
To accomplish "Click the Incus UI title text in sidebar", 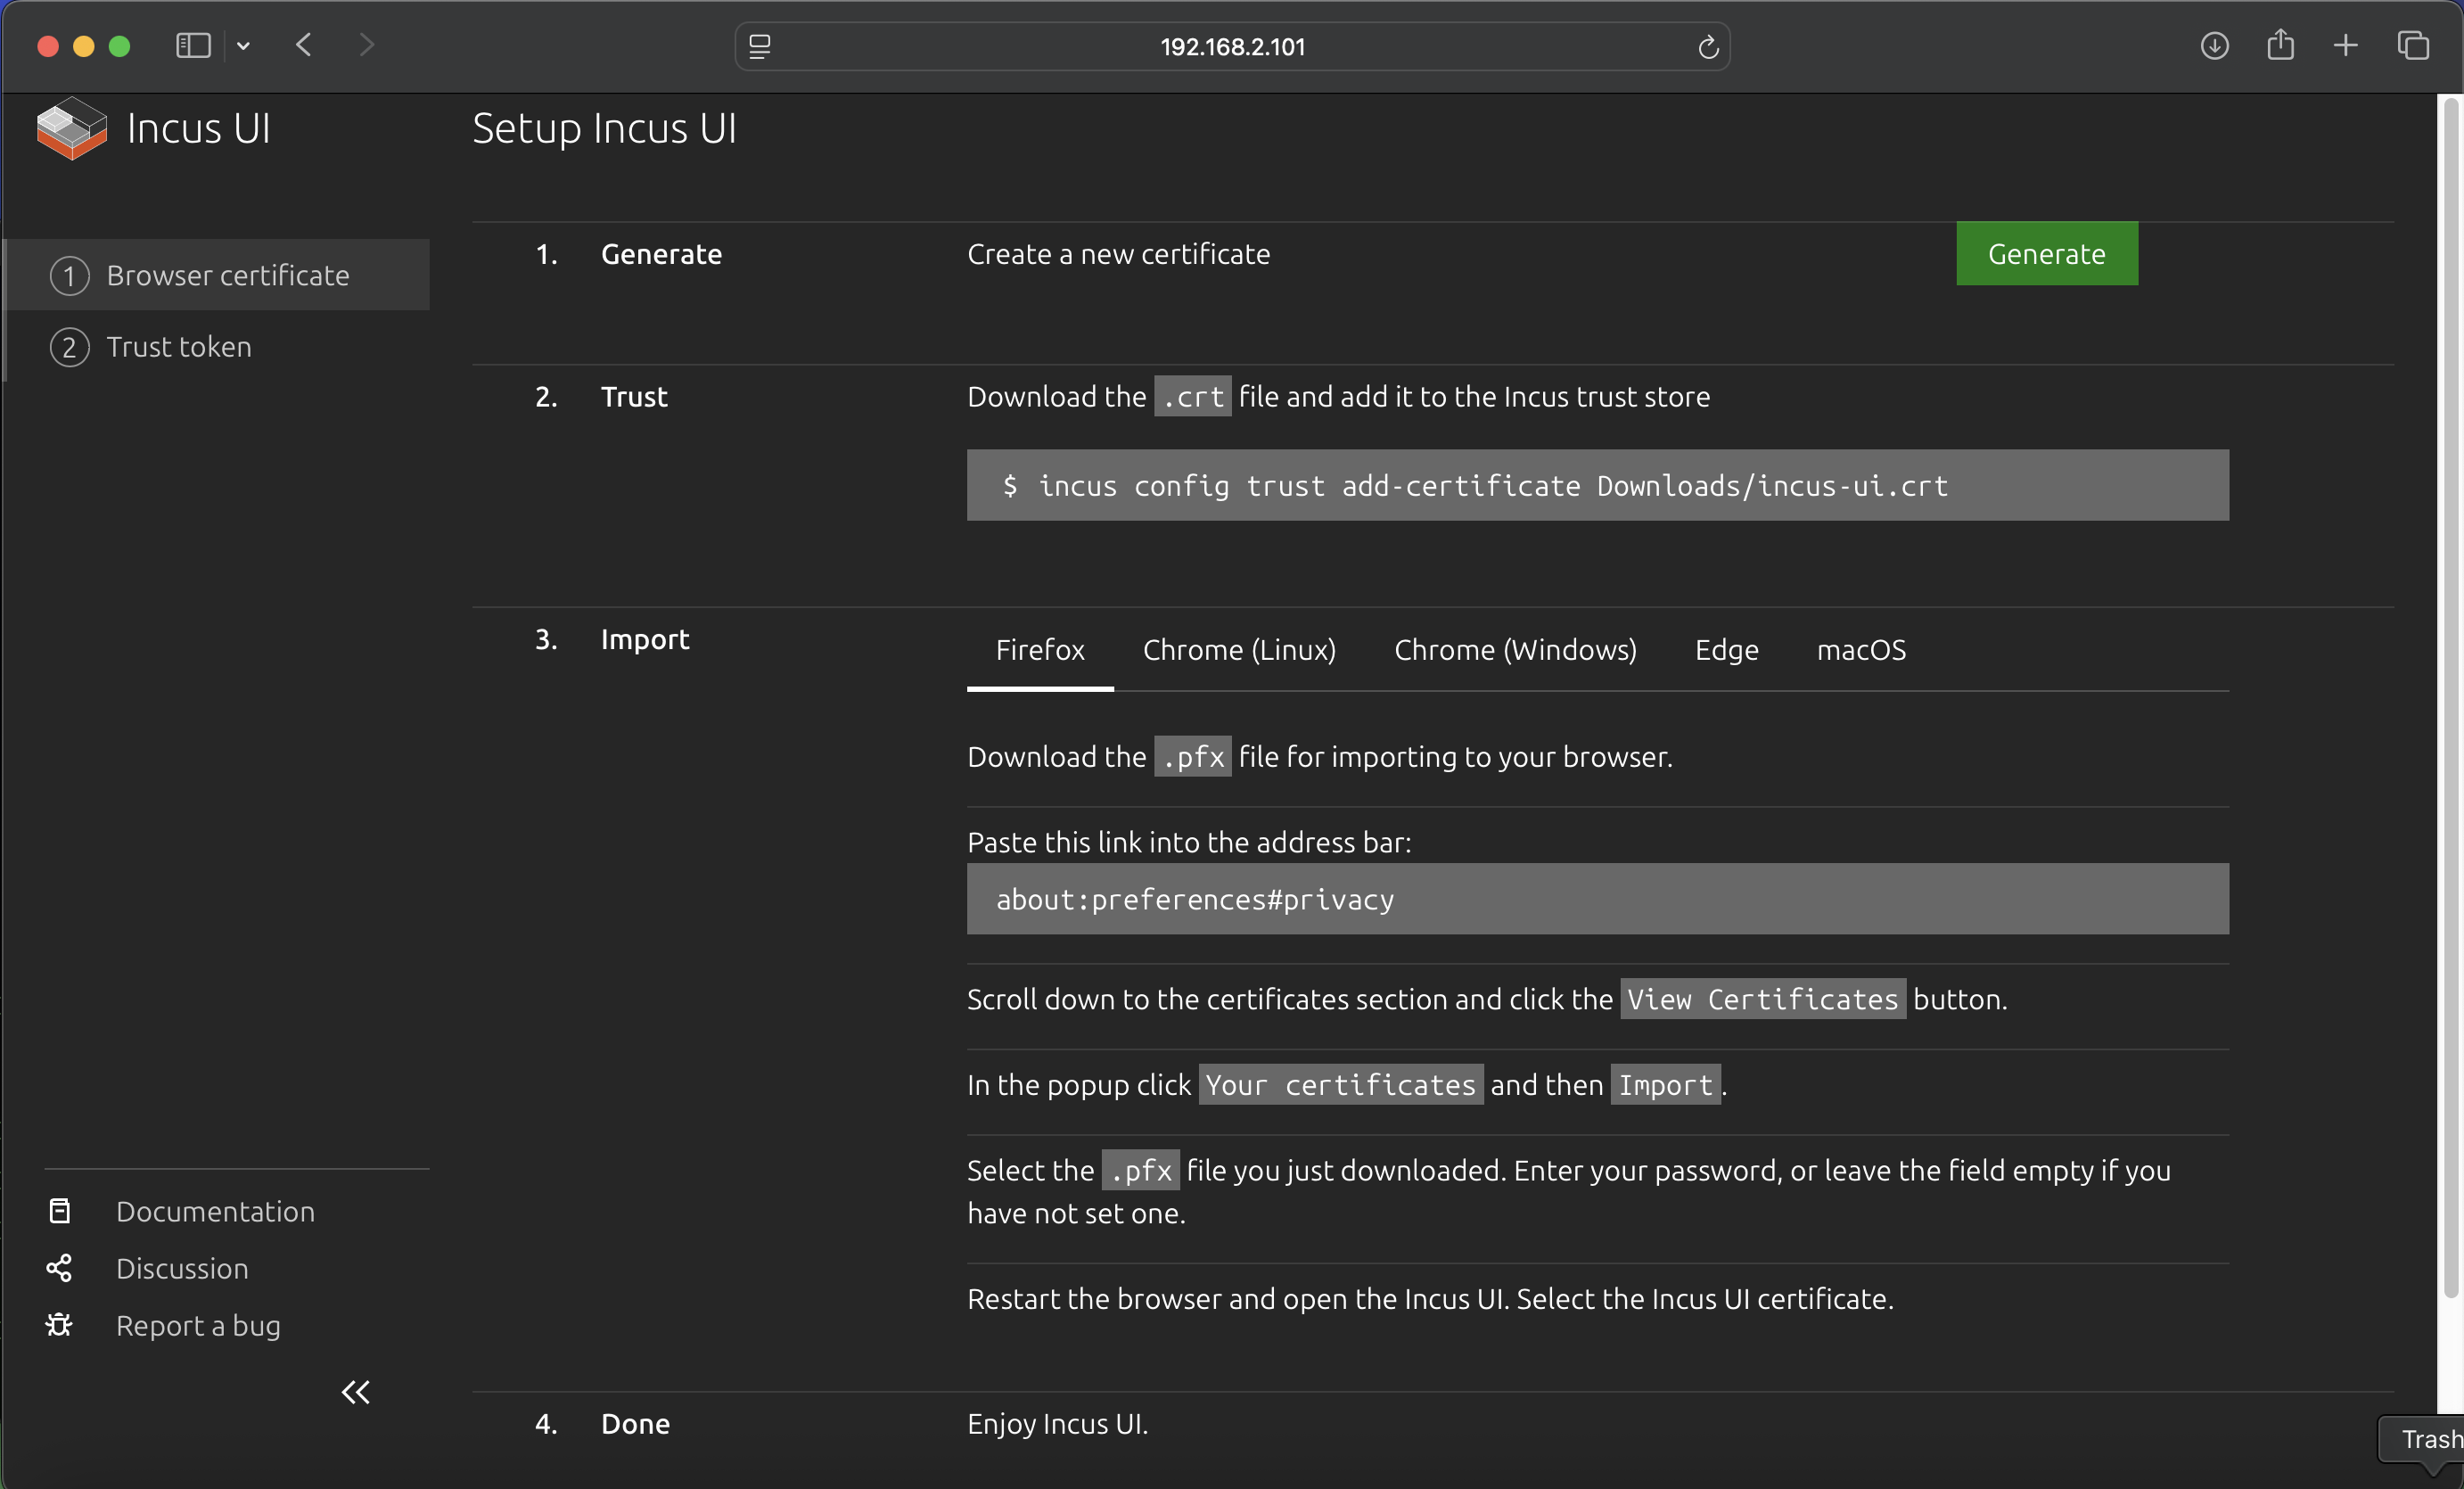I will click(199, 128).
